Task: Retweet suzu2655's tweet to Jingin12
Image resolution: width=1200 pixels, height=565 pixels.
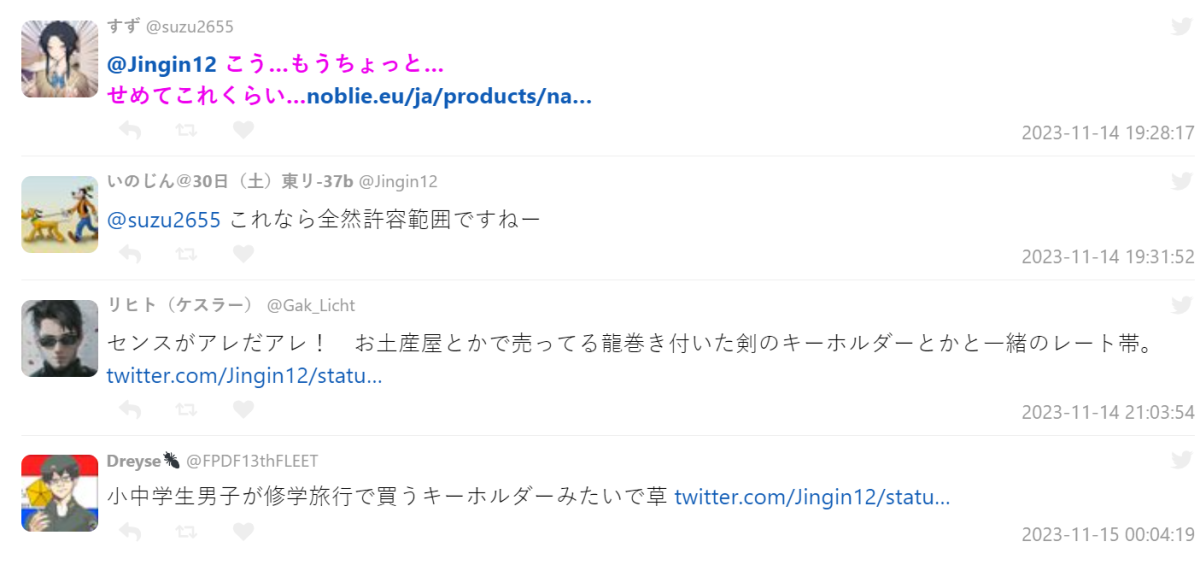Action: coord(186,130)
